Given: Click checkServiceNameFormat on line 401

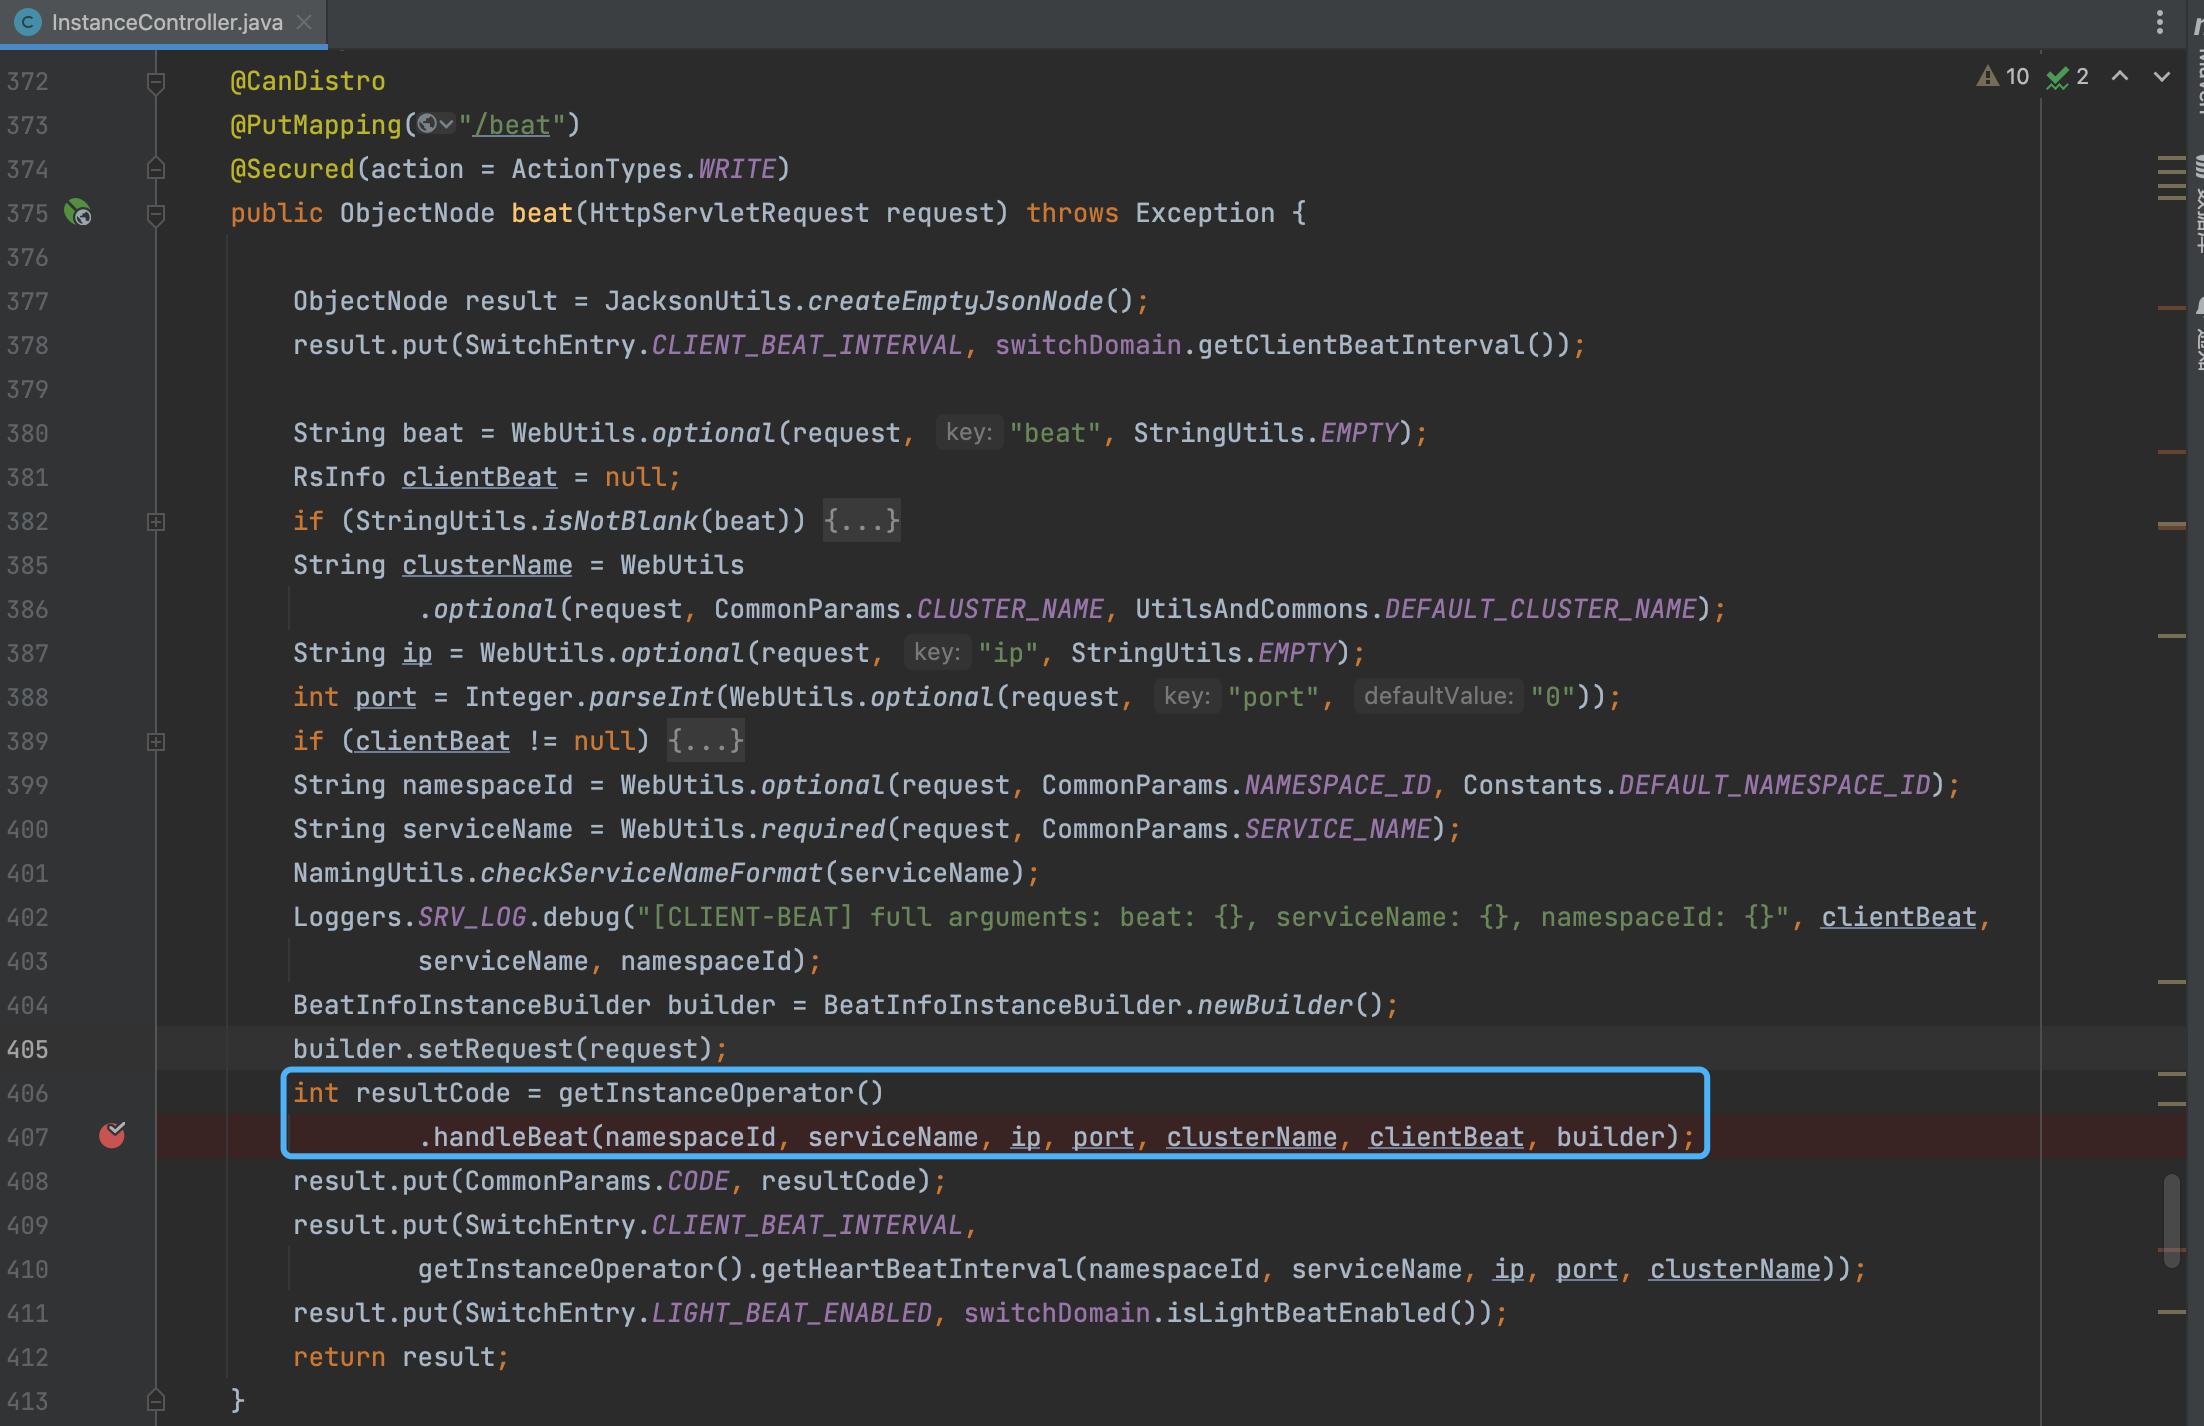Looking at the screenshot, I should coord(651,873).
